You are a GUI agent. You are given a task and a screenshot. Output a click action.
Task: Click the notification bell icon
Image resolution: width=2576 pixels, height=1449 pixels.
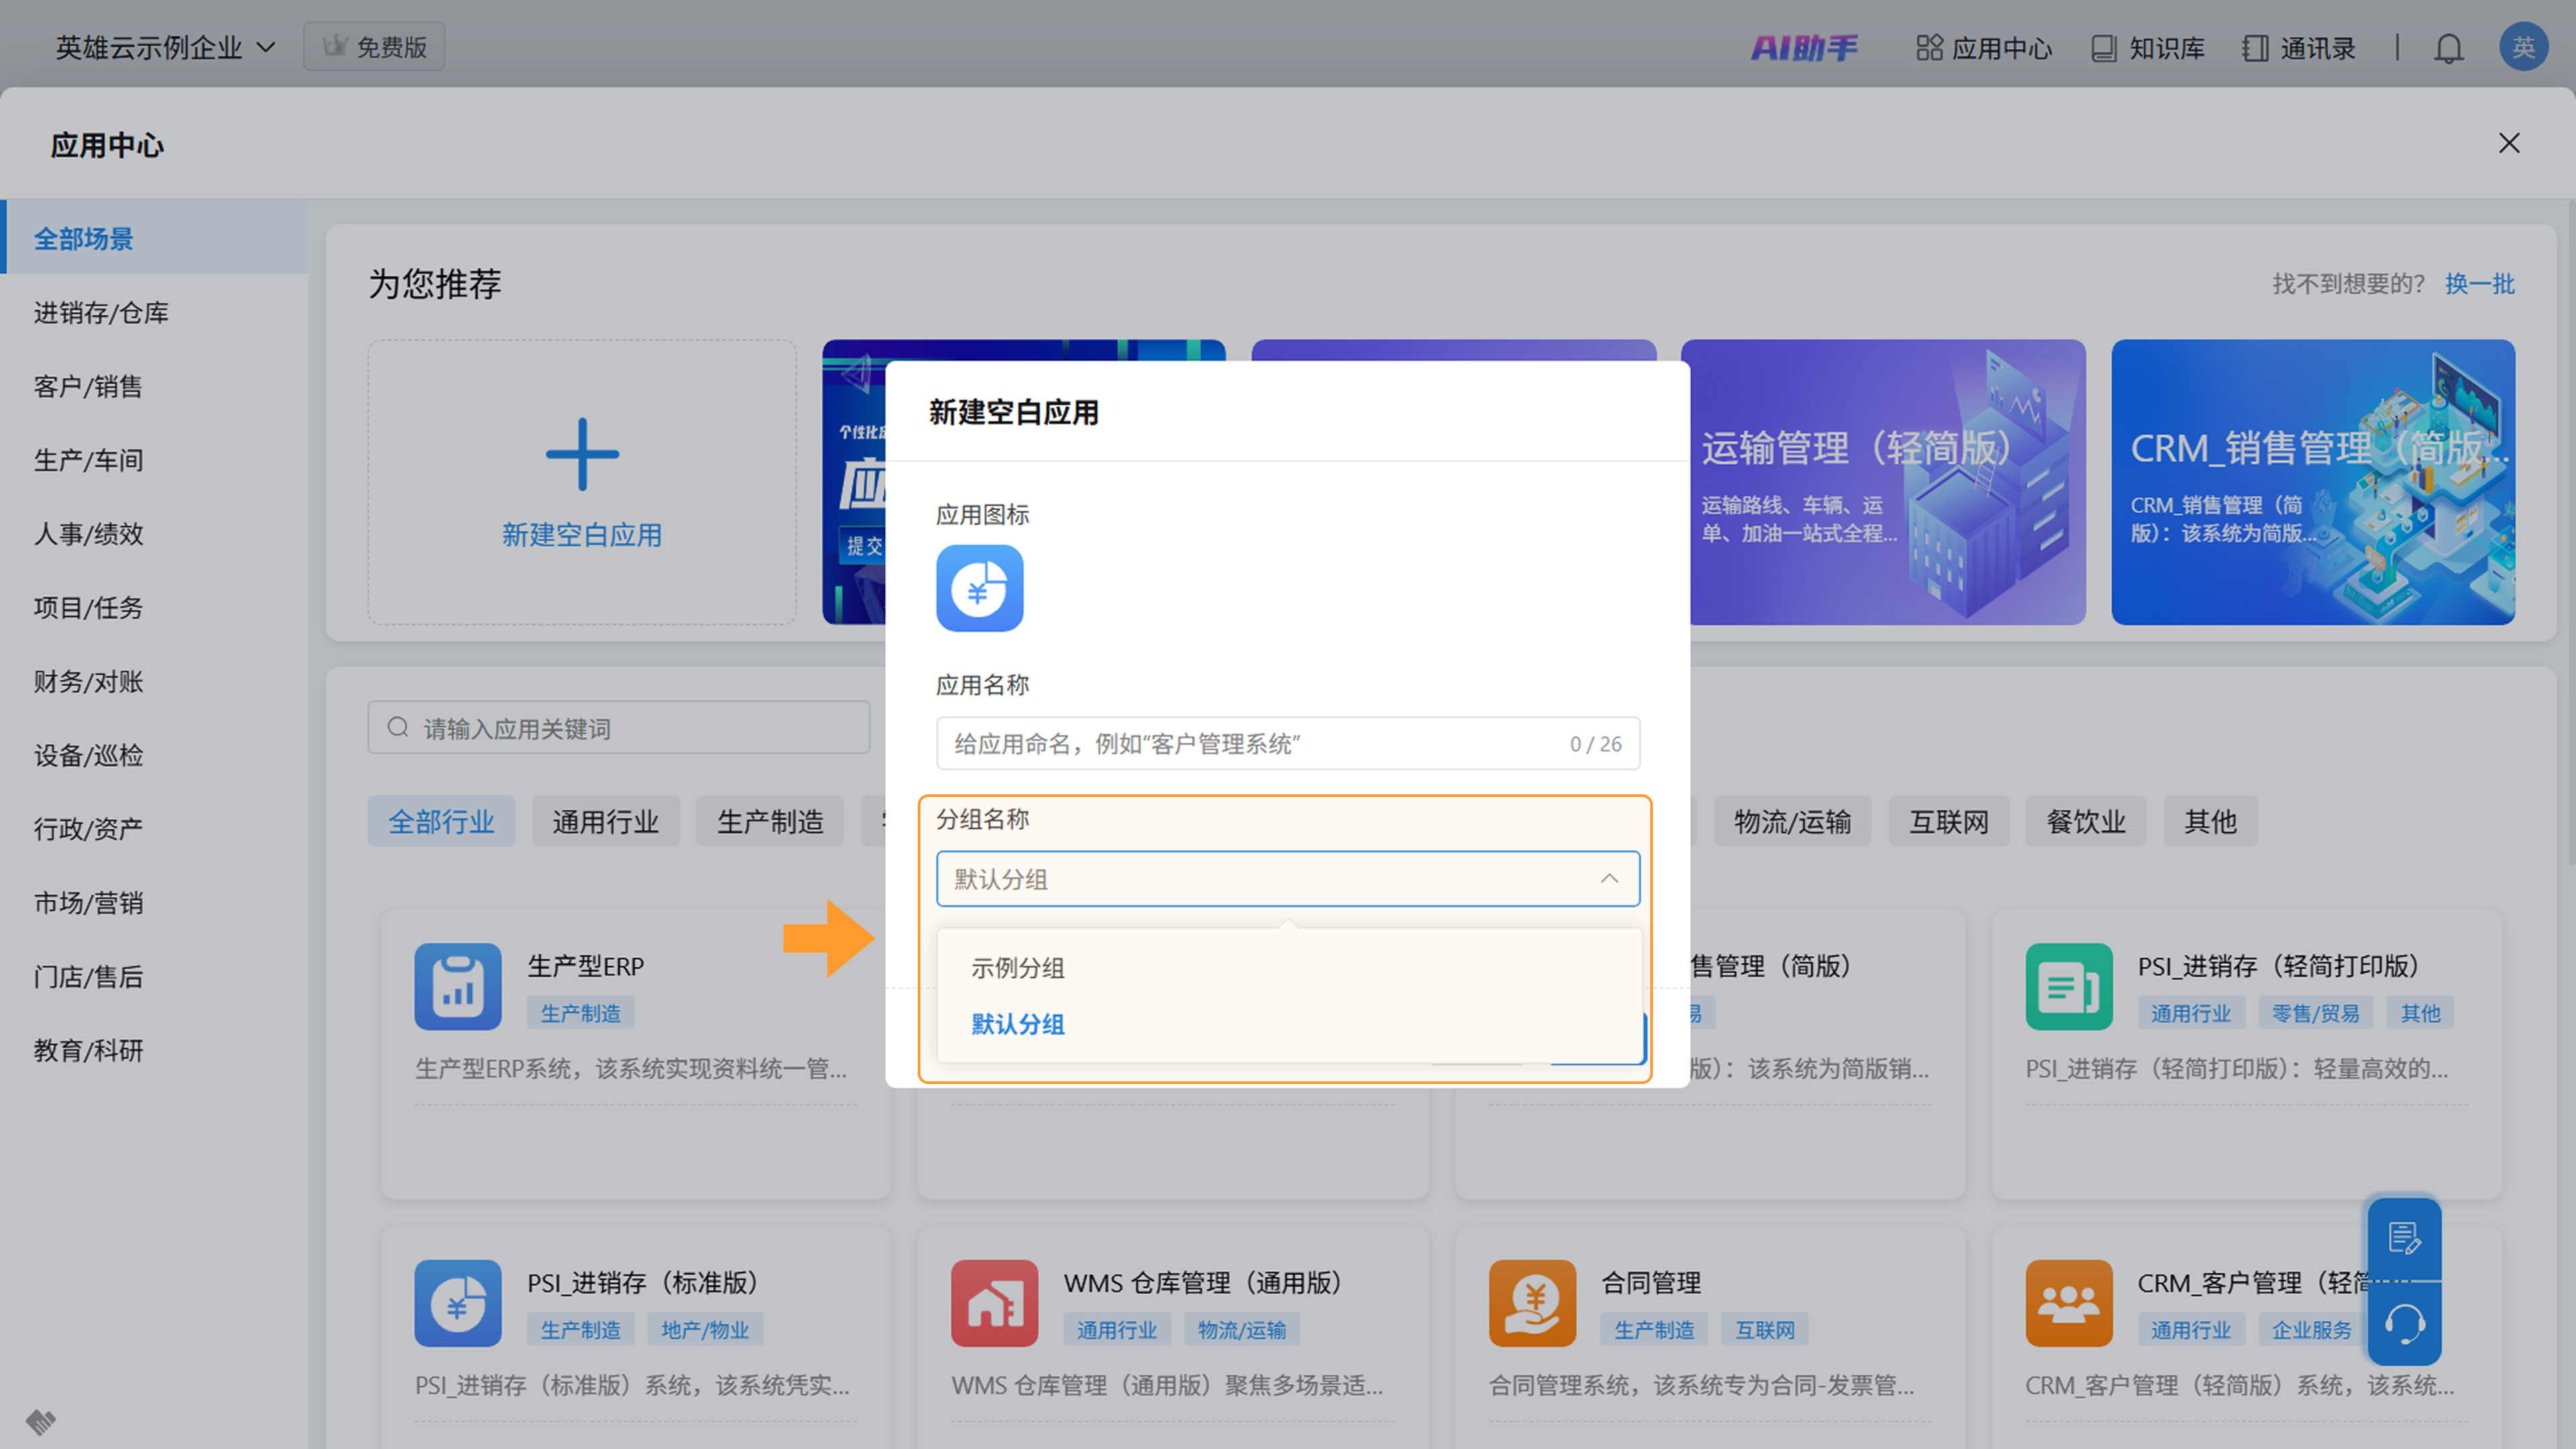pyautogui.click(x=2448, y=48)
